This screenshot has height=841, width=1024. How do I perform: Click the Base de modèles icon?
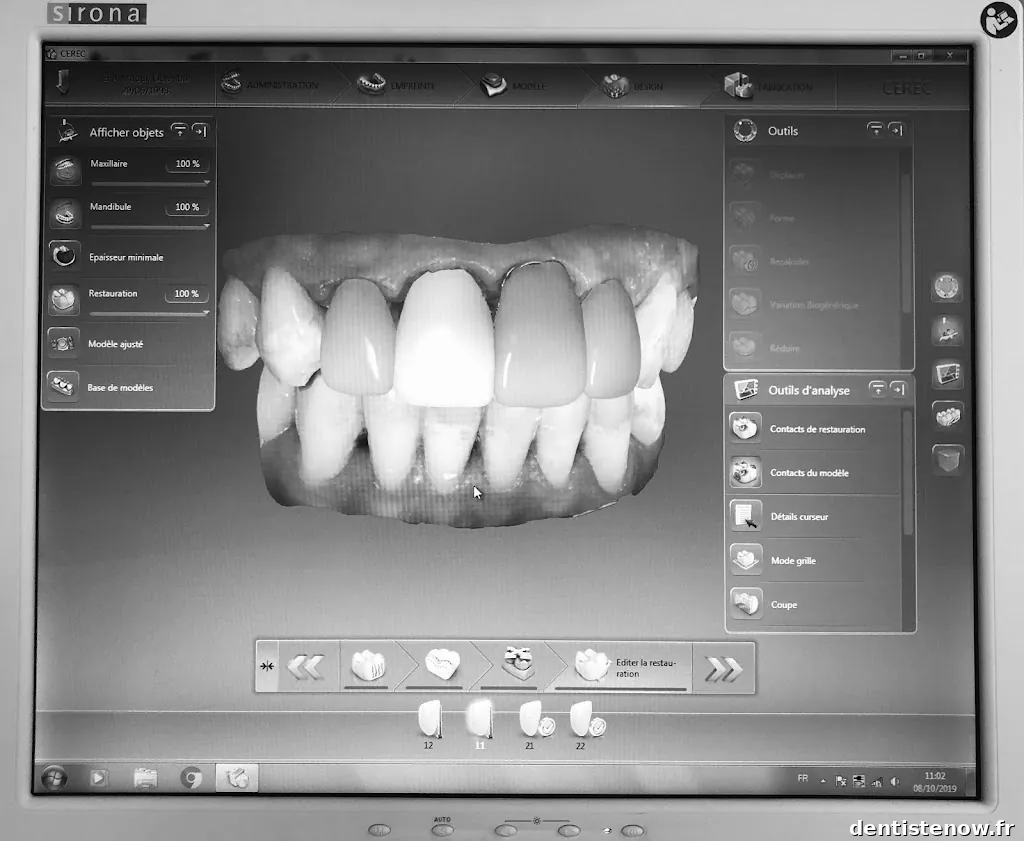click(65, 387)
